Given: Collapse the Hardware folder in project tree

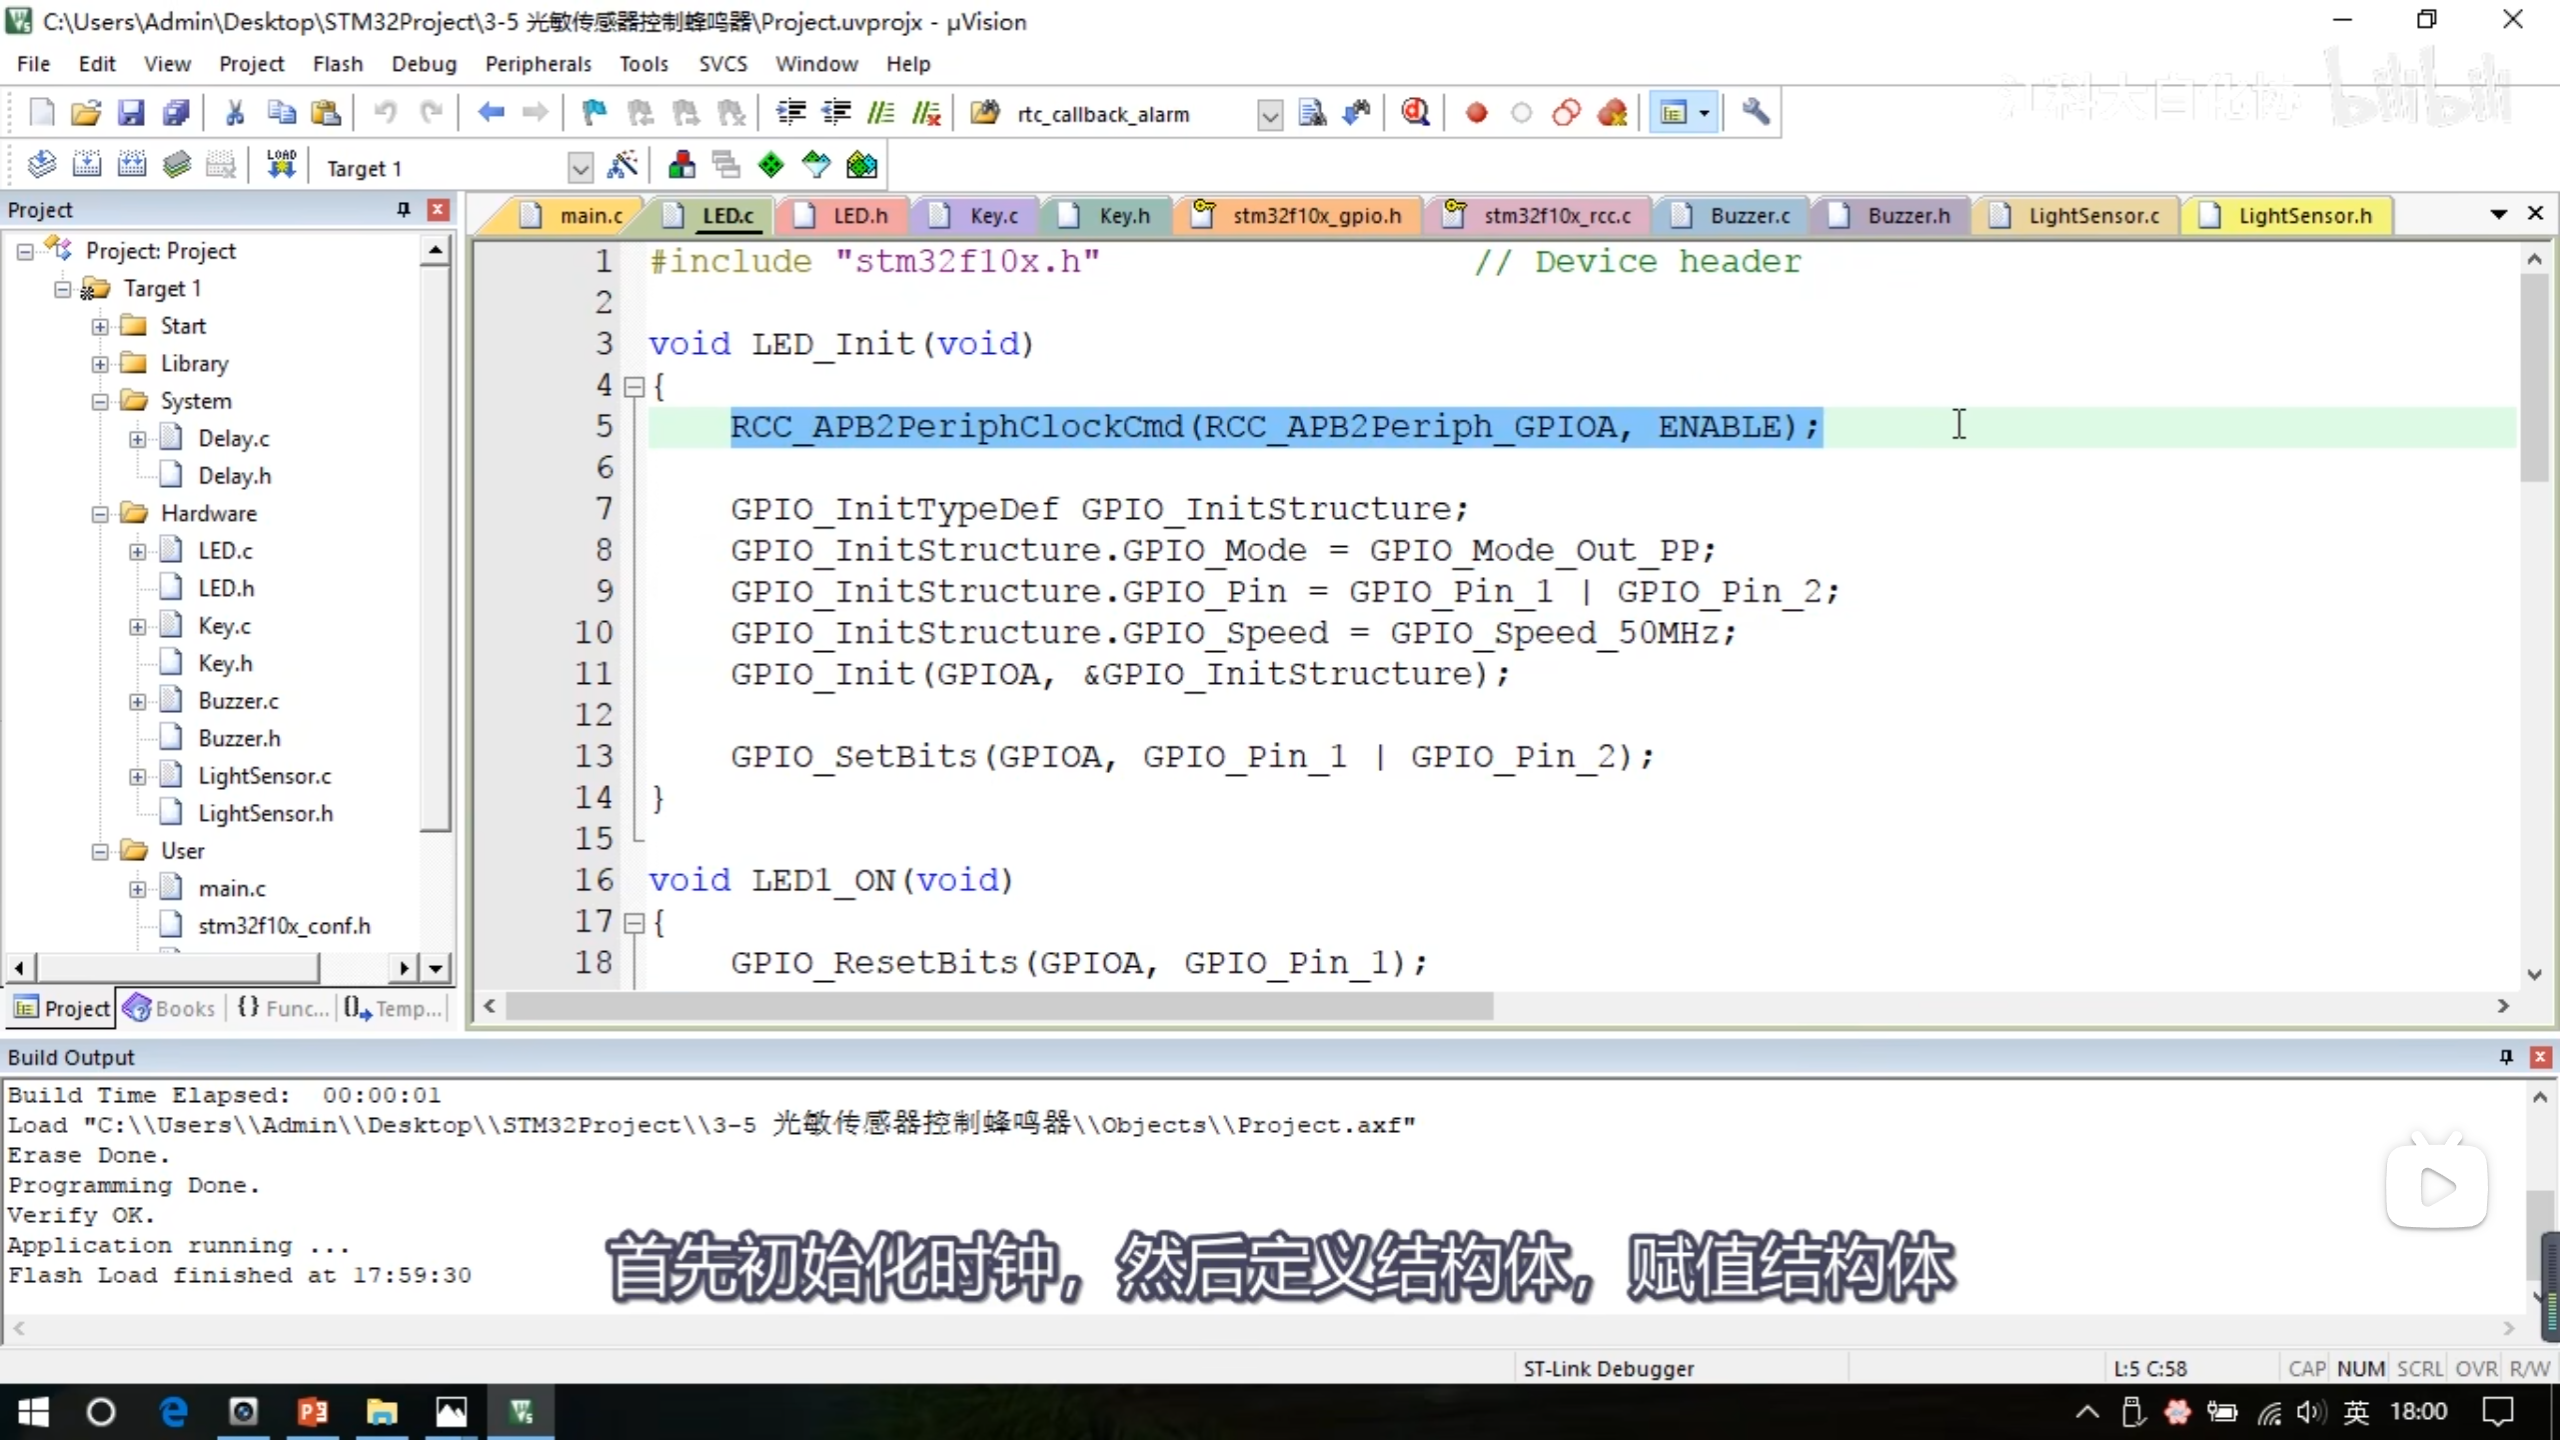Looking at the screenshot, I should pyautogui.click(x=100, y=514).
